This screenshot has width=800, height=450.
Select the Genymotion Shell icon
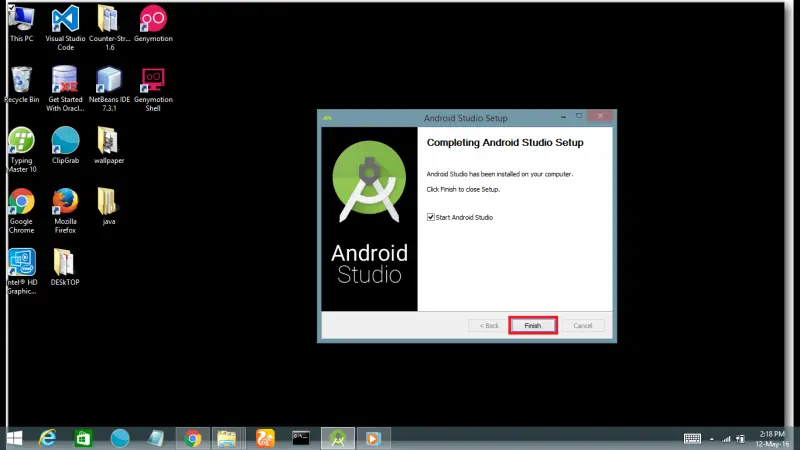(153, 89)
